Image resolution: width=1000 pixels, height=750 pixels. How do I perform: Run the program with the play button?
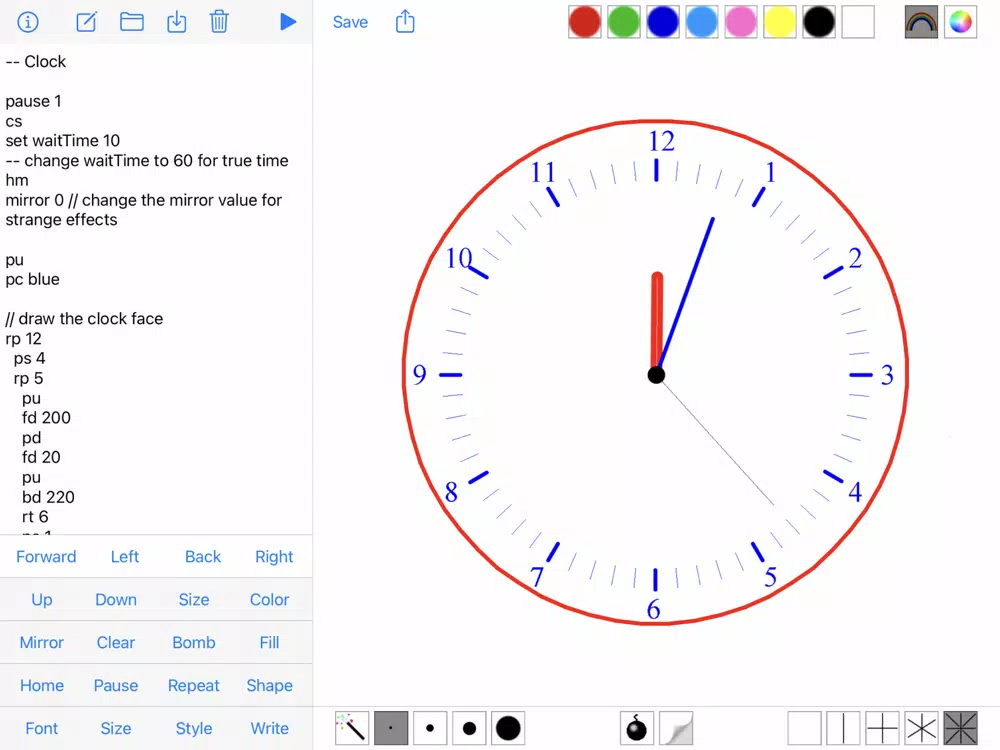tap(288, 22)
